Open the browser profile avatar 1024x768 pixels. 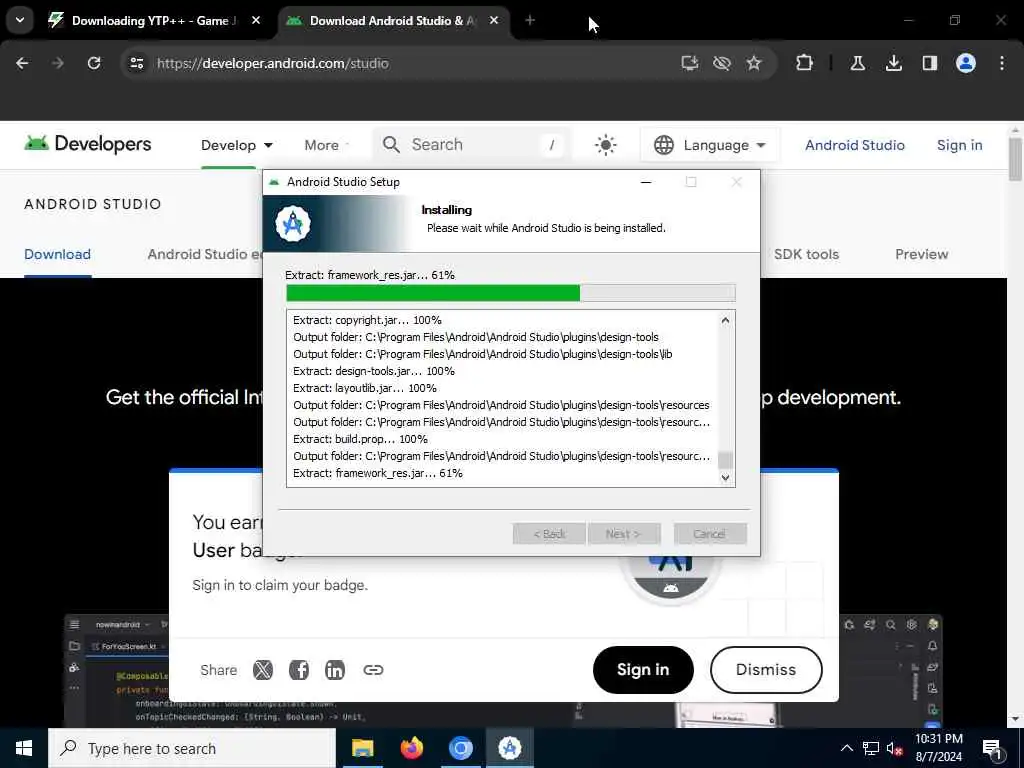point(966,63)
